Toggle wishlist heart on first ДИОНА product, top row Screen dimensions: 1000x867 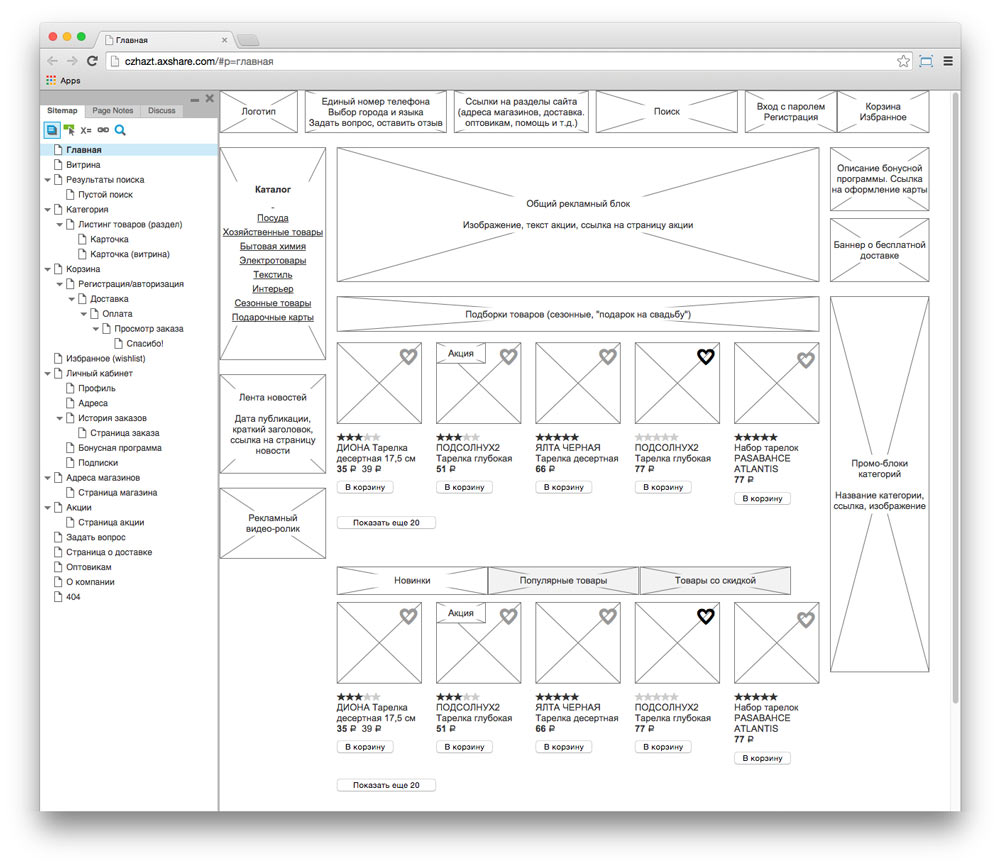pyautogui.click(x=408, y=356)
